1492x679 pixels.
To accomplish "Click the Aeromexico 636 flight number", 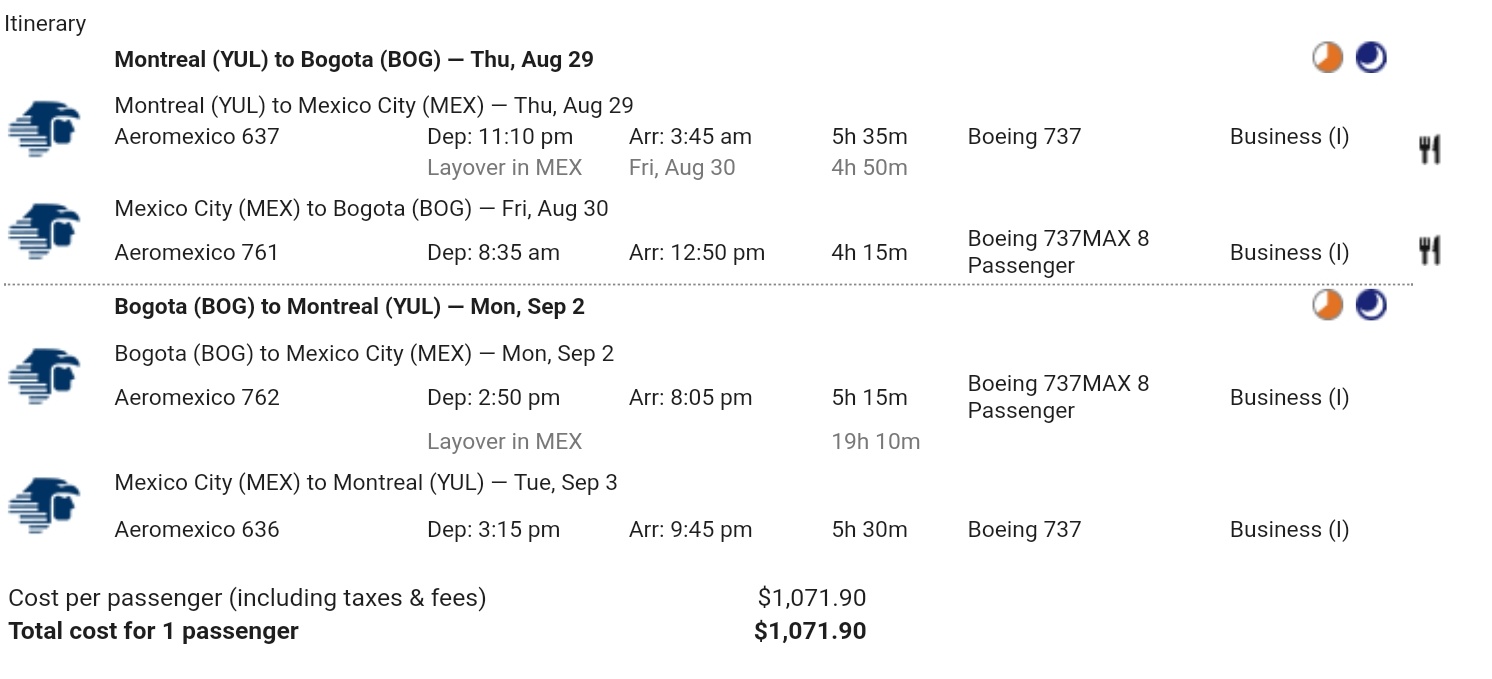I will [x=197, y=529].
